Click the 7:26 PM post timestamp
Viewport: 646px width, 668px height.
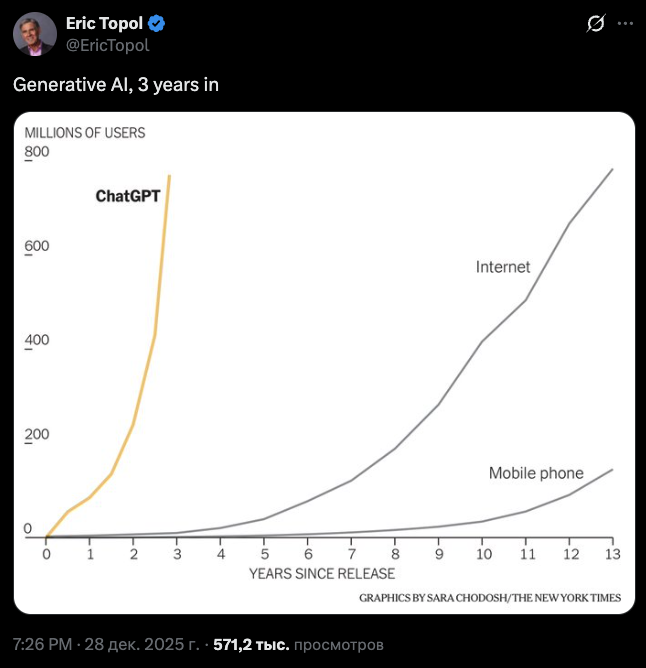pos(40,645)
